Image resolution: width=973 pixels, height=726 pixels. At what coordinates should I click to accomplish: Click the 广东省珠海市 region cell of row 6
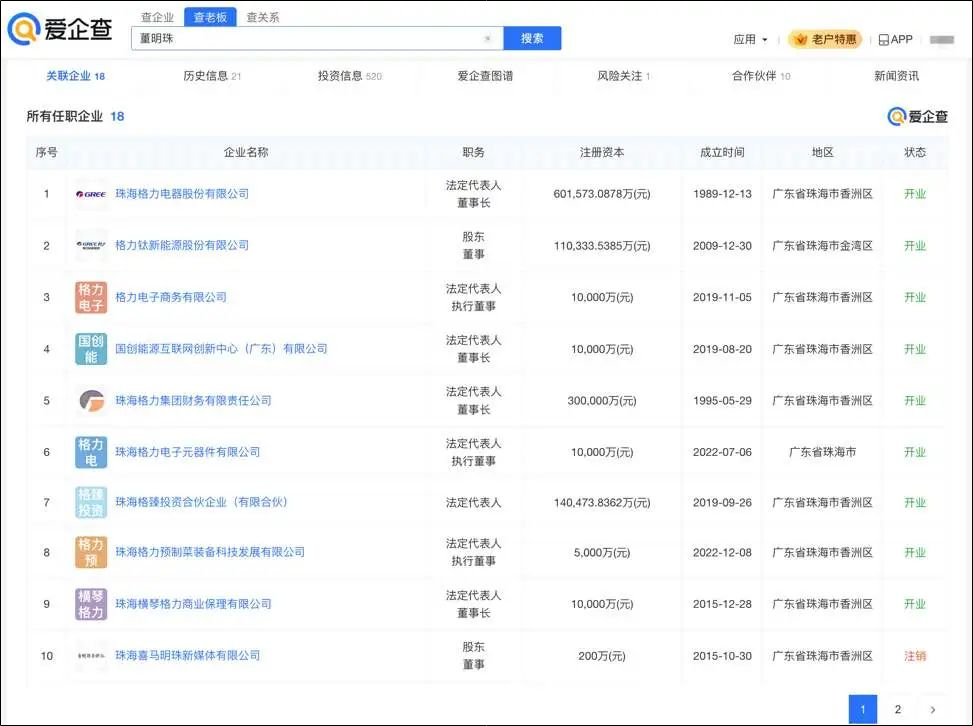click(x=822, y=452)
